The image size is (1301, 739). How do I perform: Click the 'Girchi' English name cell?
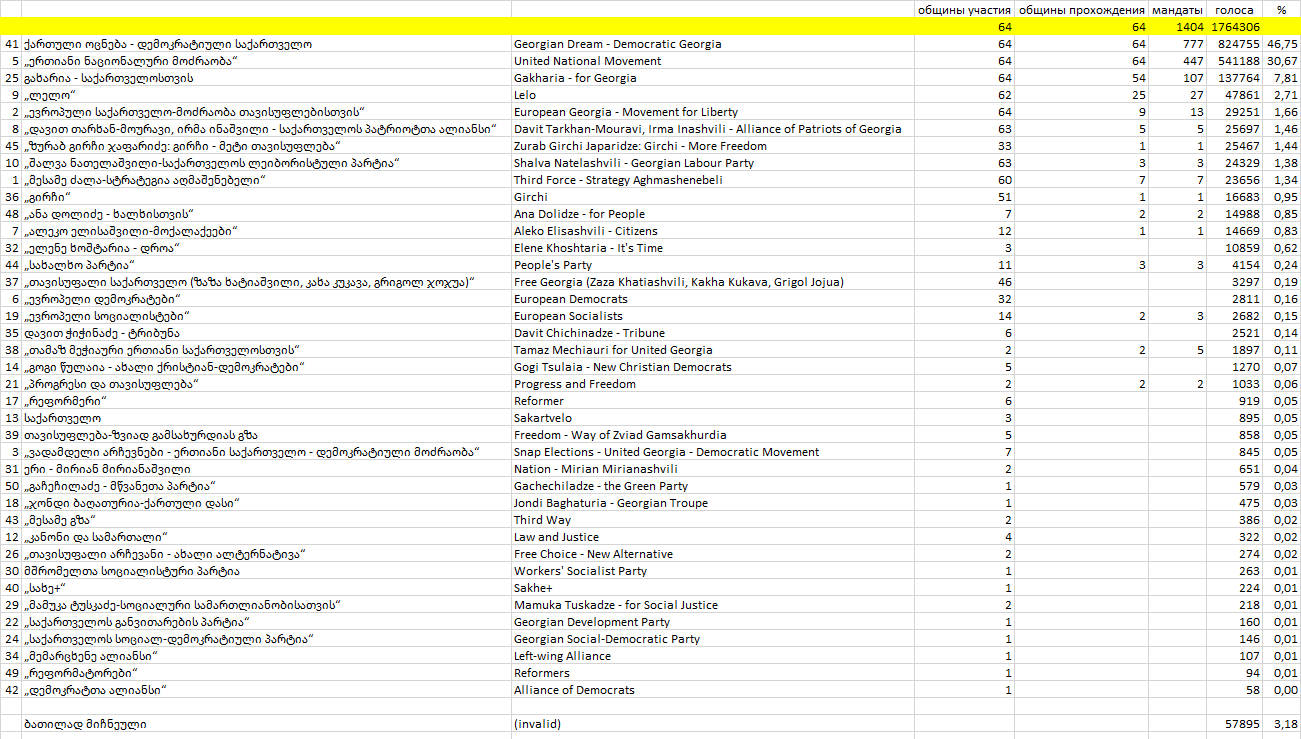pyautogui.click(x=713, y=197)
